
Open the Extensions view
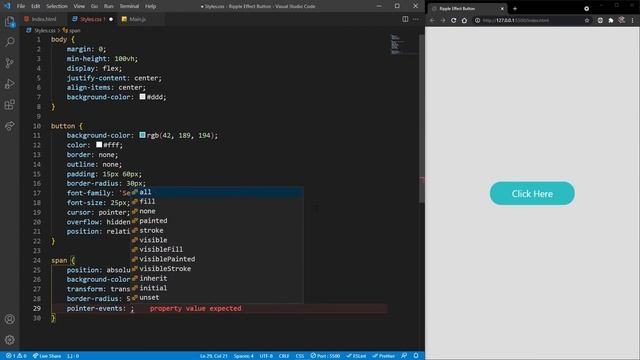(x=10, y=104)
